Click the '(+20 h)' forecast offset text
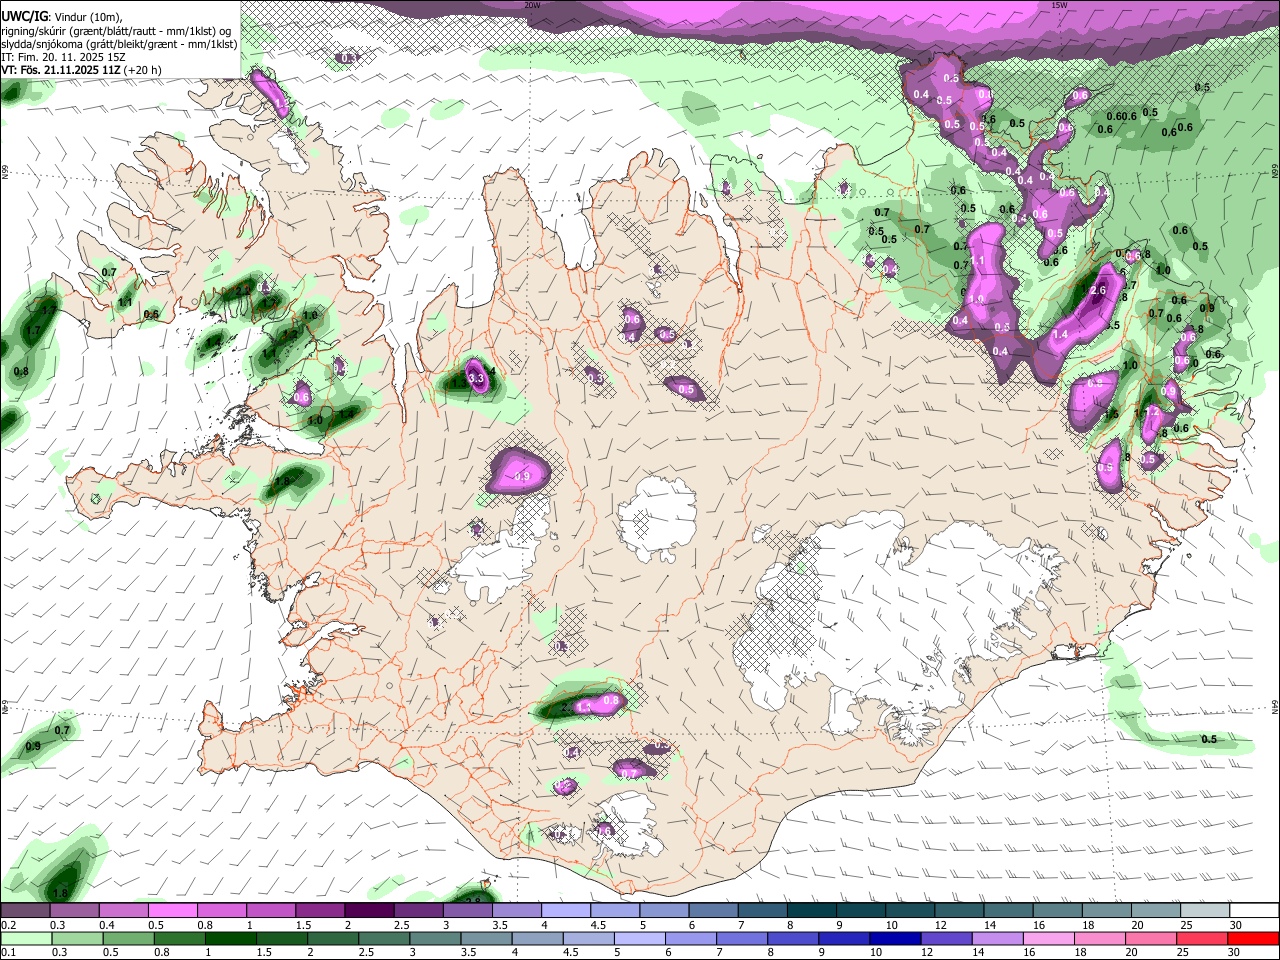 click(143, 70)
